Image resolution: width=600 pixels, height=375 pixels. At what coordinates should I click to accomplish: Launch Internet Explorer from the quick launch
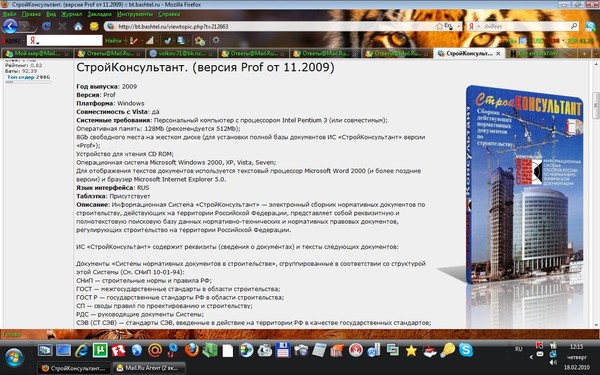click(82, 350)
